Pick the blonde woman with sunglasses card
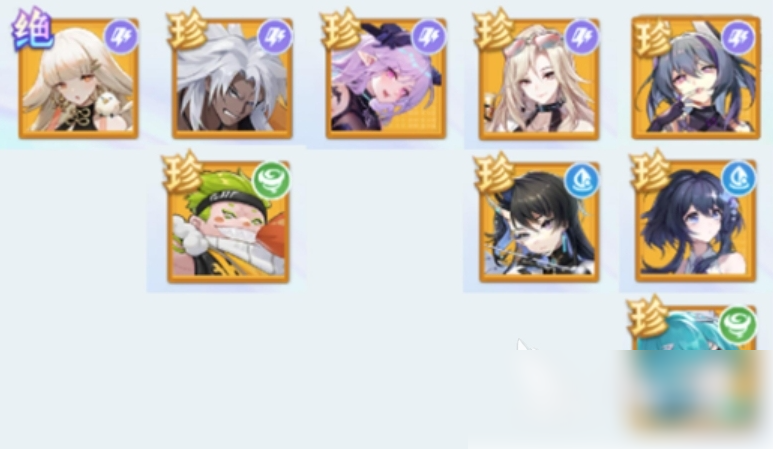The image size is (773, 449). click(x=539, y=79)
